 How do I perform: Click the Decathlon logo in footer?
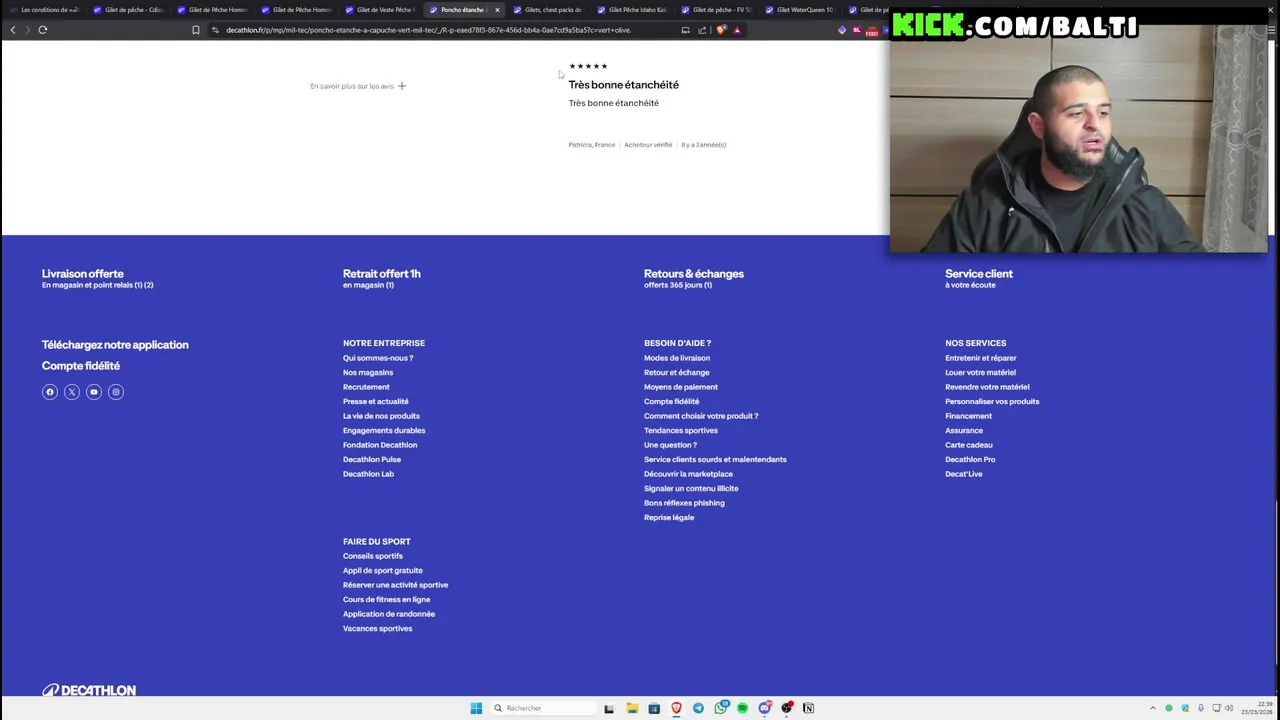coord(89,690)
